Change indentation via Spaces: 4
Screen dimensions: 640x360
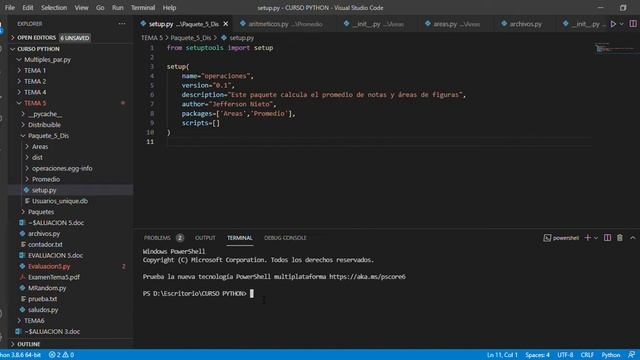pos(537,355)
